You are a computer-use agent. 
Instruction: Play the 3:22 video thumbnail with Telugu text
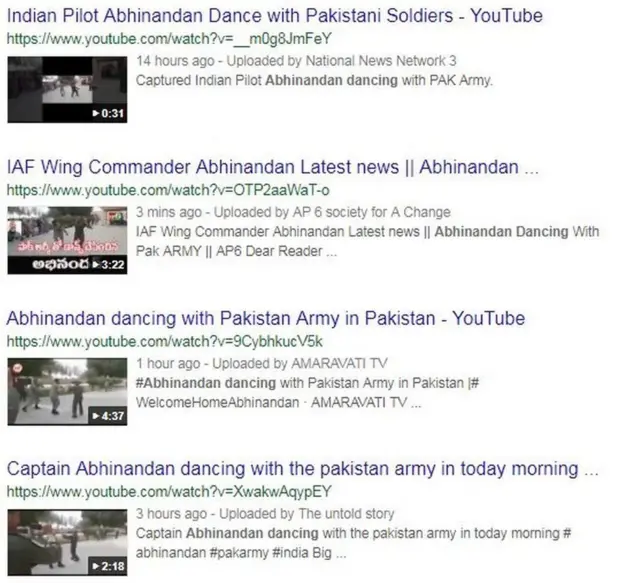click(x=67, y=240)
